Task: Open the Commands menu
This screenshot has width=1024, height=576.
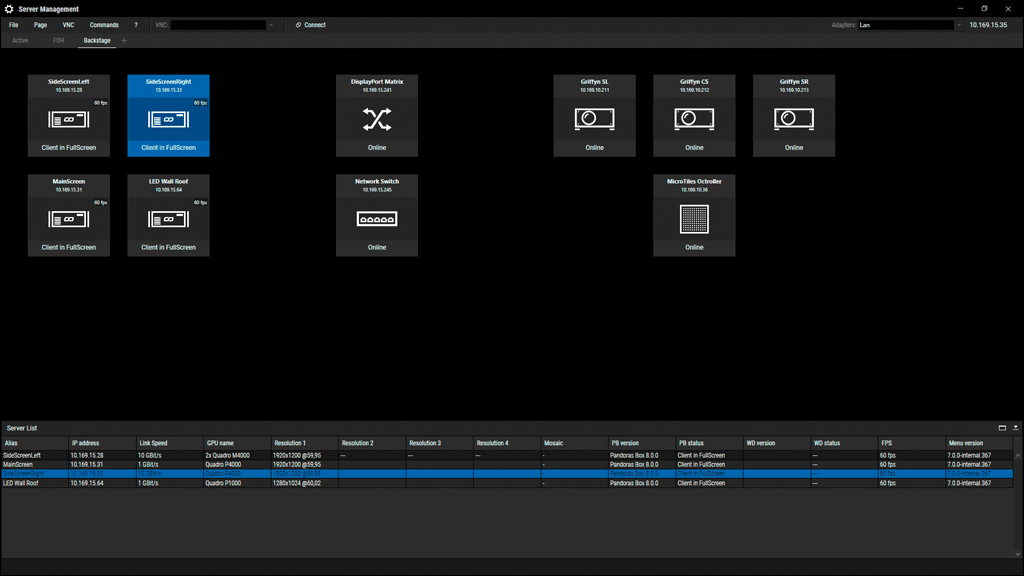Action: click(x=104, y=25)
